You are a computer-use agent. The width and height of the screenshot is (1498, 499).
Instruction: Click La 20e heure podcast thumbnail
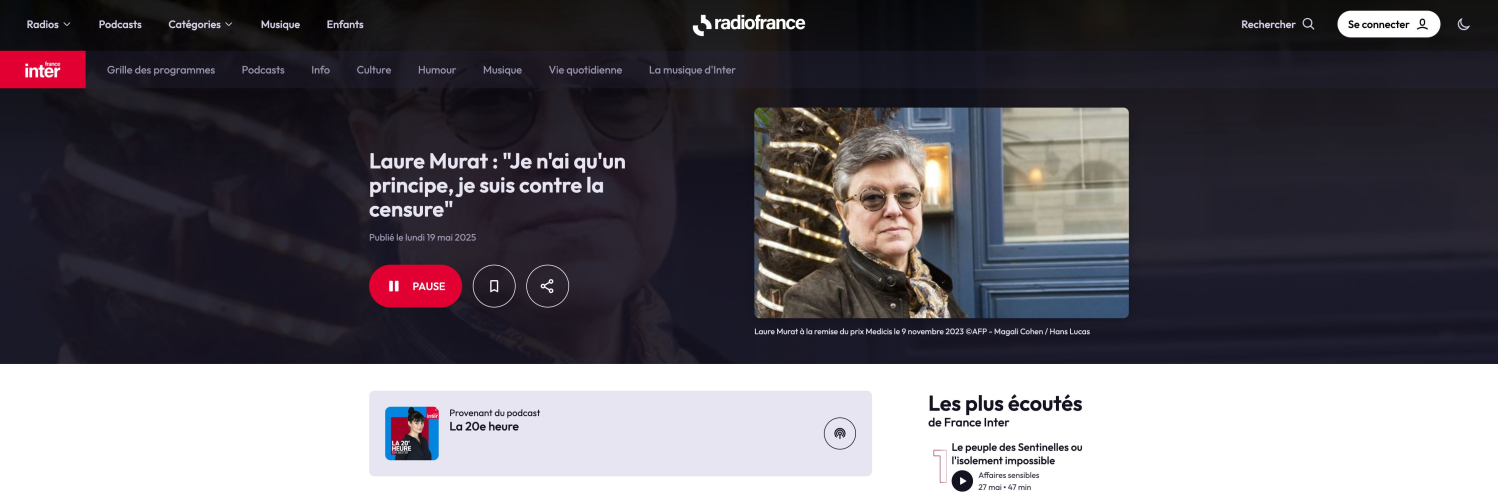[412, 433]
